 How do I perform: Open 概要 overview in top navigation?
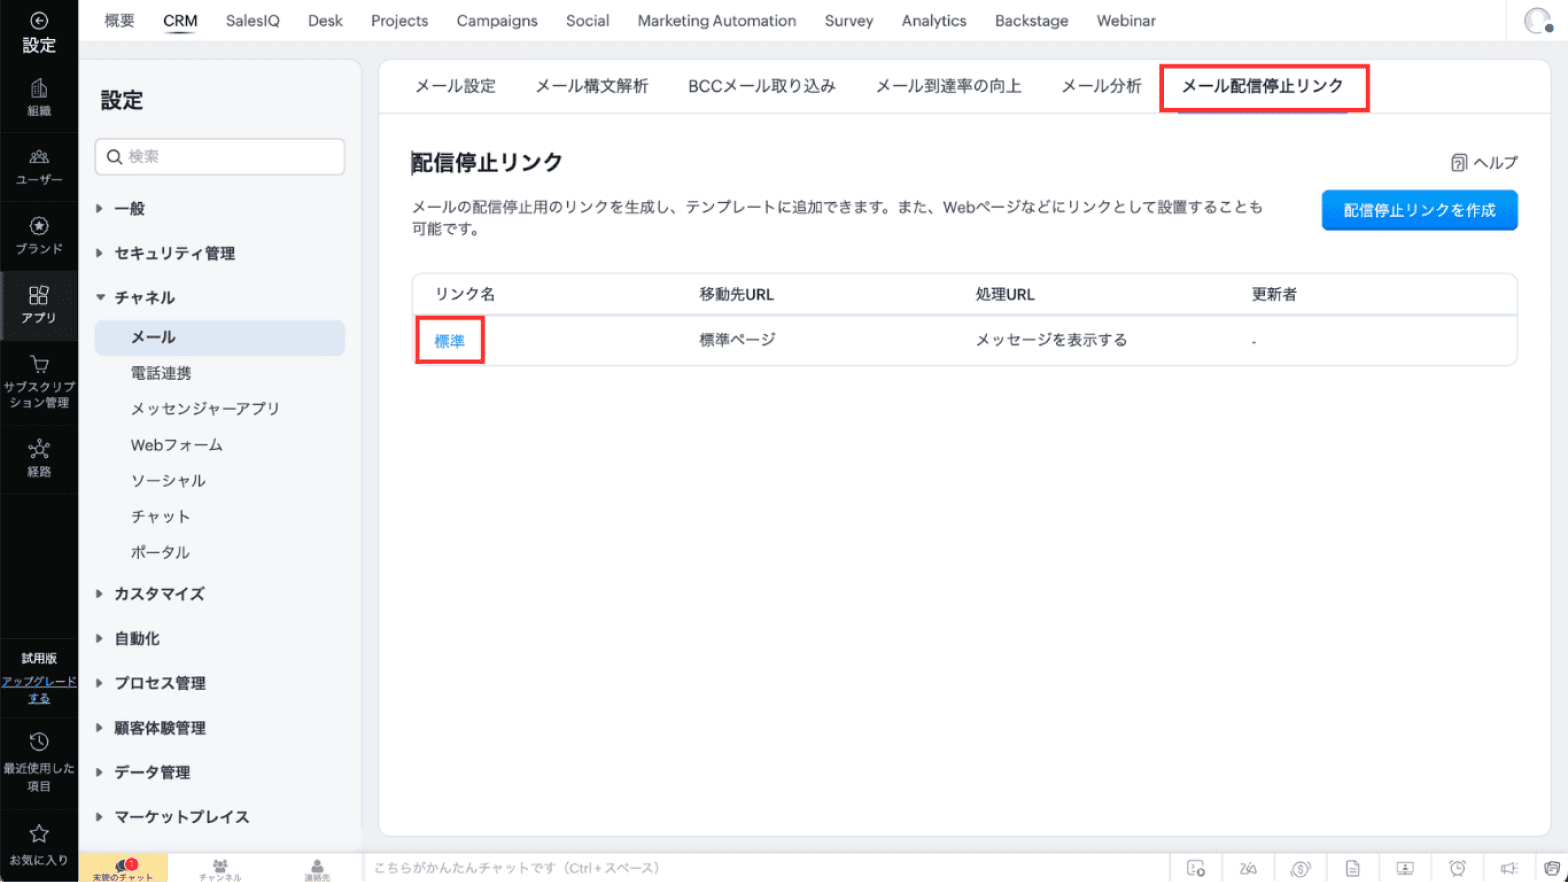119,21
